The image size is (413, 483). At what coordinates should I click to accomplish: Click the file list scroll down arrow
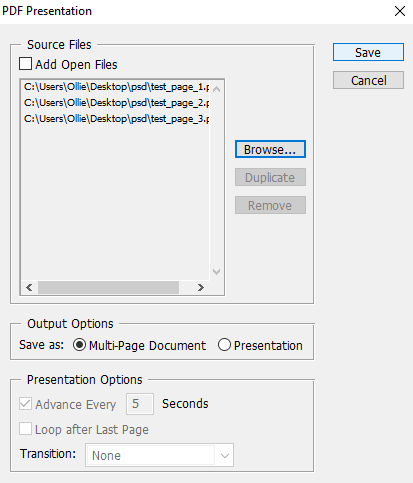217,272
